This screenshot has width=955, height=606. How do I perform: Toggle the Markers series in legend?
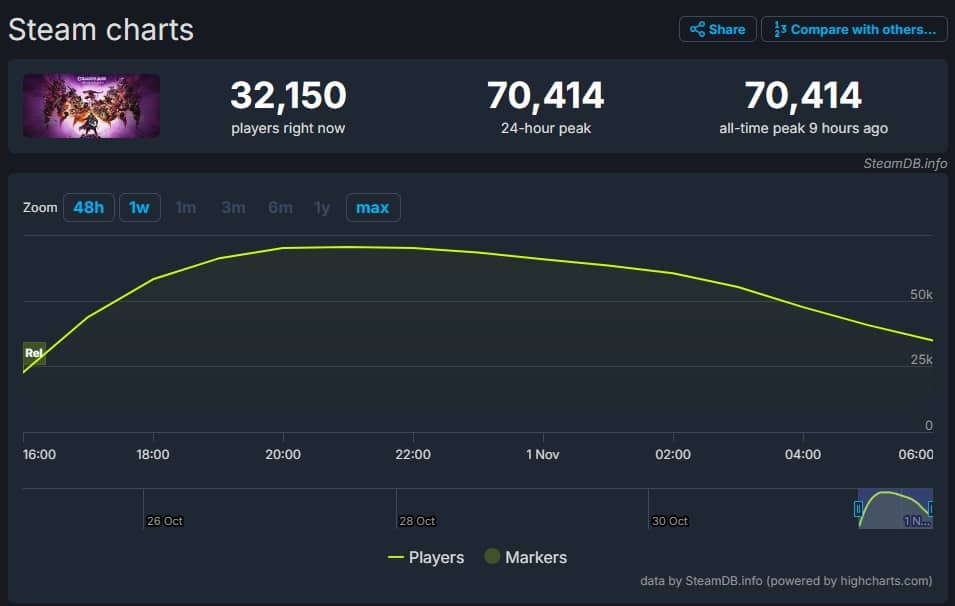click(526, 557)
